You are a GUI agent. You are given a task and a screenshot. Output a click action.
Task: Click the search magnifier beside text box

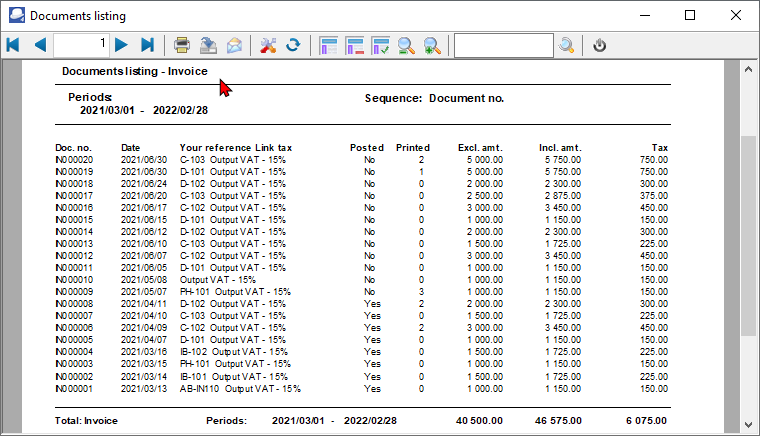click(x=566, y=46)
